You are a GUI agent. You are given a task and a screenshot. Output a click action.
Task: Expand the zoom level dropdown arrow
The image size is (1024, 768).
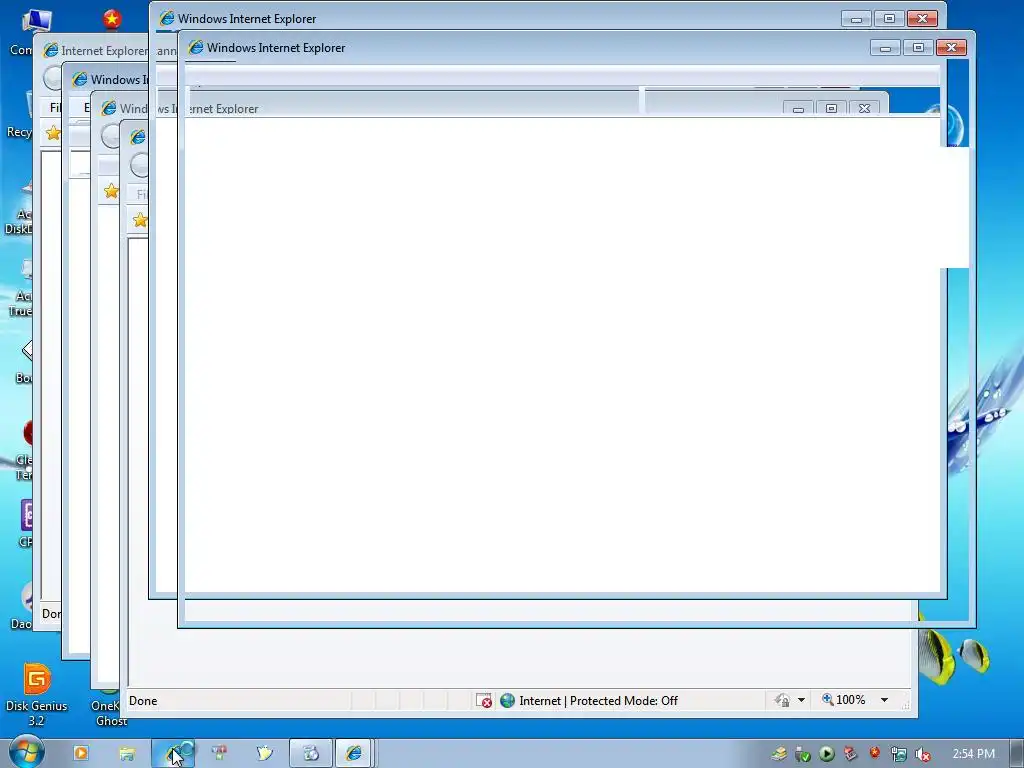884,700
